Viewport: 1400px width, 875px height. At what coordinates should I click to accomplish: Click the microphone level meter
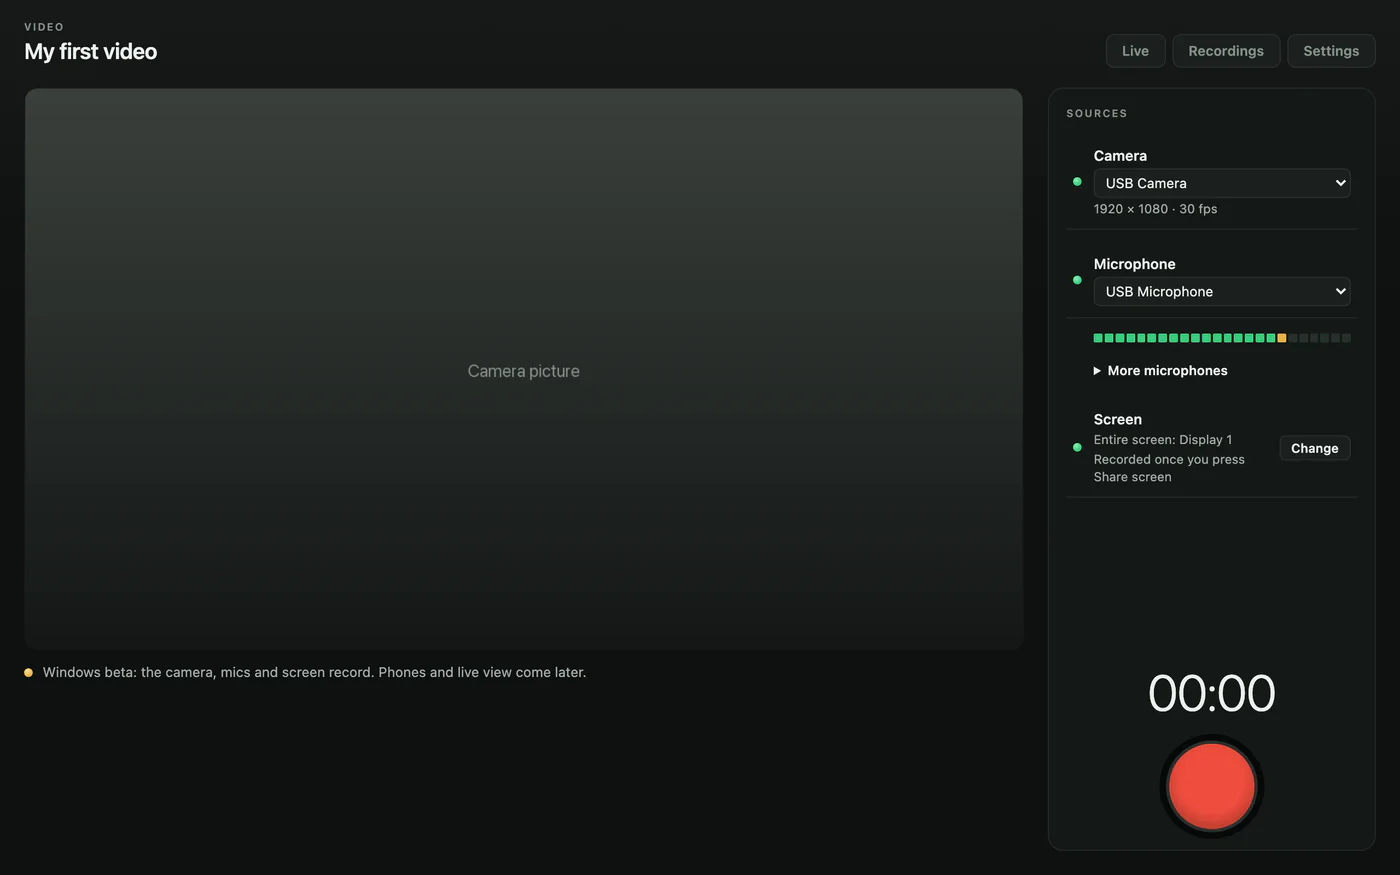click(x=1222, y=338)
